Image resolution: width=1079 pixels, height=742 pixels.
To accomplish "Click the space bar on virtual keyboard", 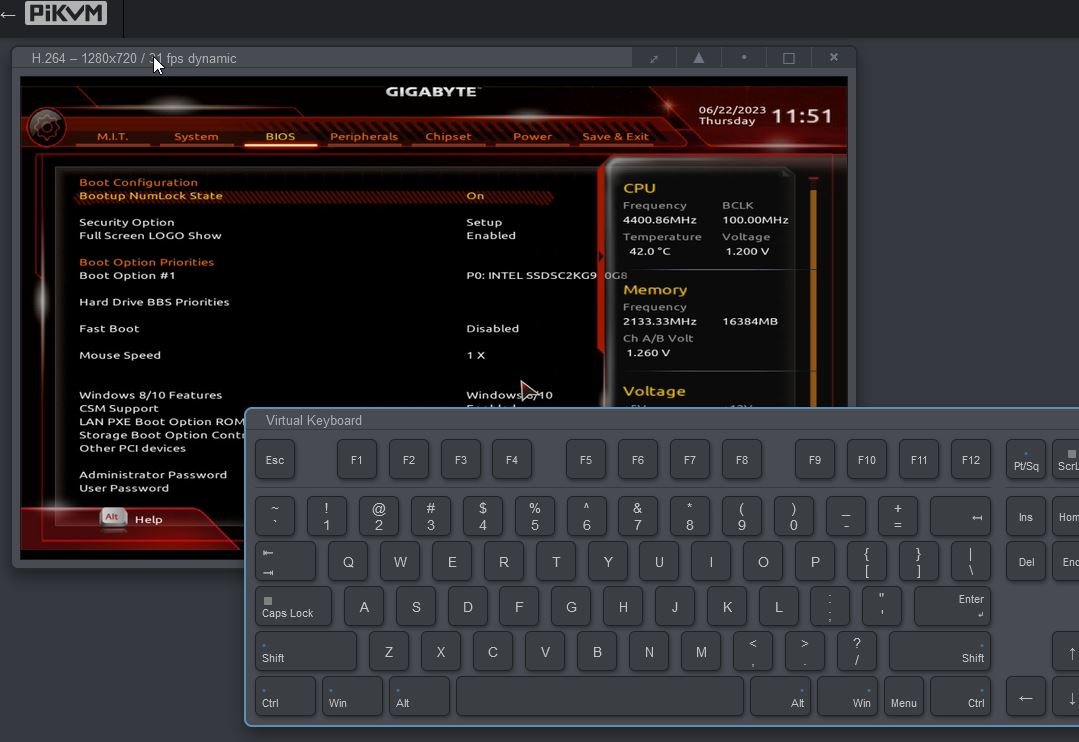I will tap(600, 697).
